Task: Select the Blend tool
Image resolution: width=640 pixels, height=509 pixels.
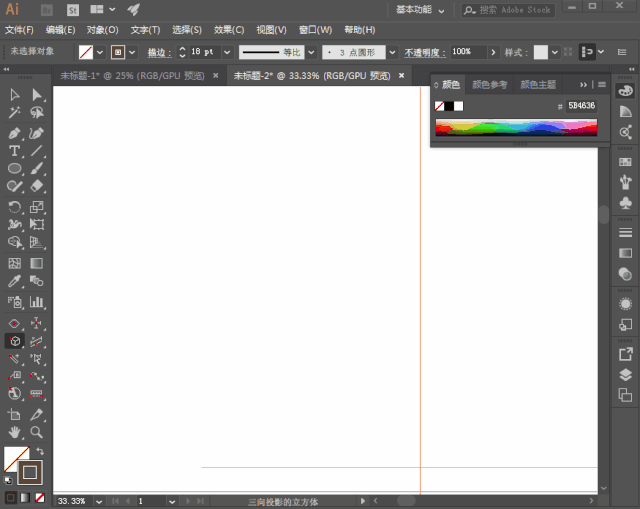Action: pos(37,281)
